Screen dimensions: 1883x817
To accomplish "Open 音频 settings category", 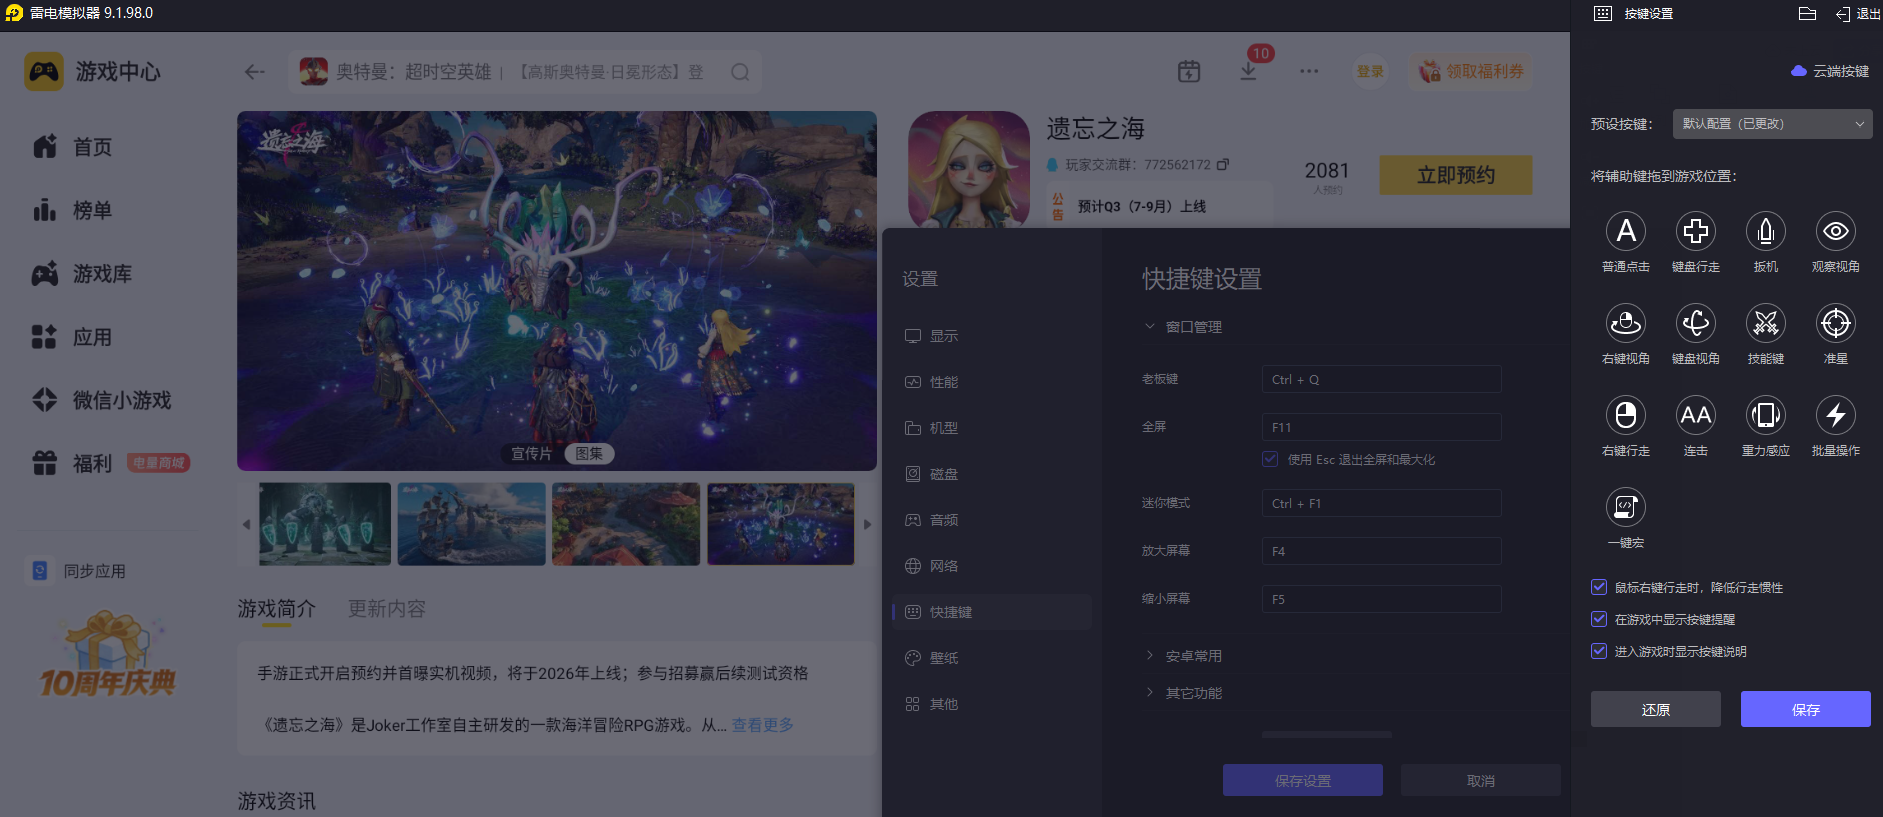I will point(991,520).
